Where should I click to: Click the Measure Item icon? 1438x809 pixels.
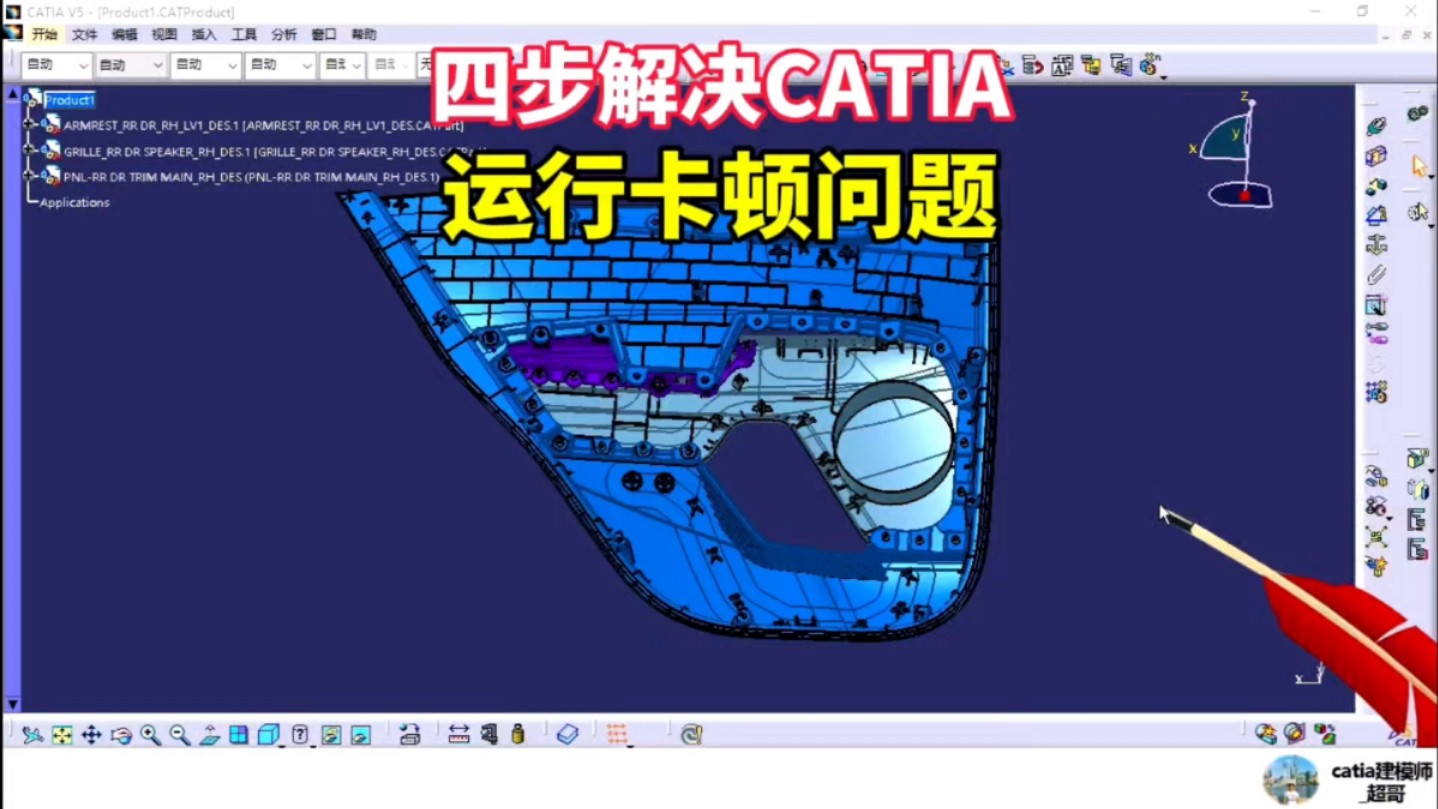pyautogui.click(x=489, y=734)
